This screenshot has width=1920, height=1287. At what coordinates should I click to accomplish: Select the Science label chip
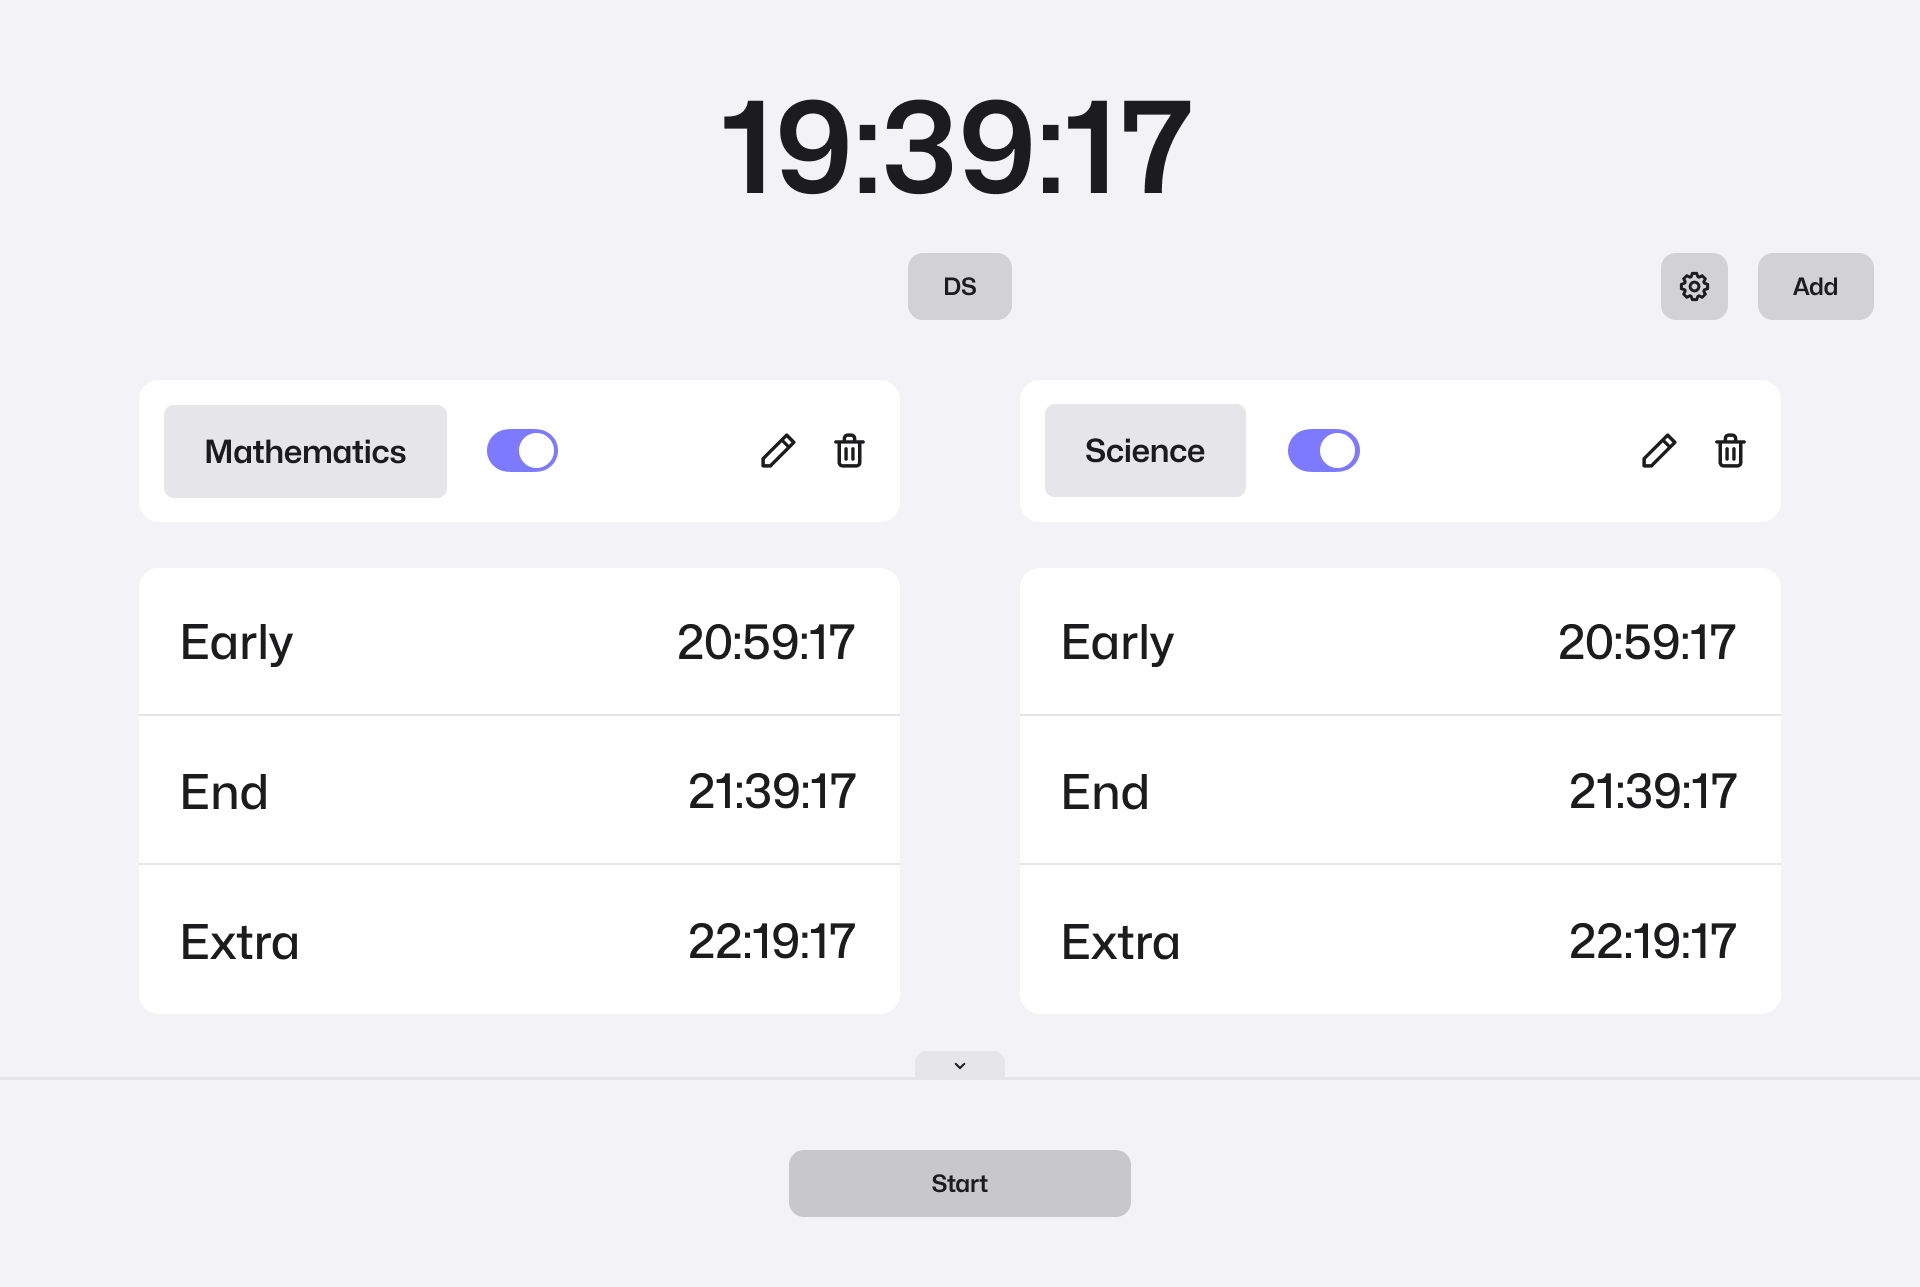coord(1144,450)
